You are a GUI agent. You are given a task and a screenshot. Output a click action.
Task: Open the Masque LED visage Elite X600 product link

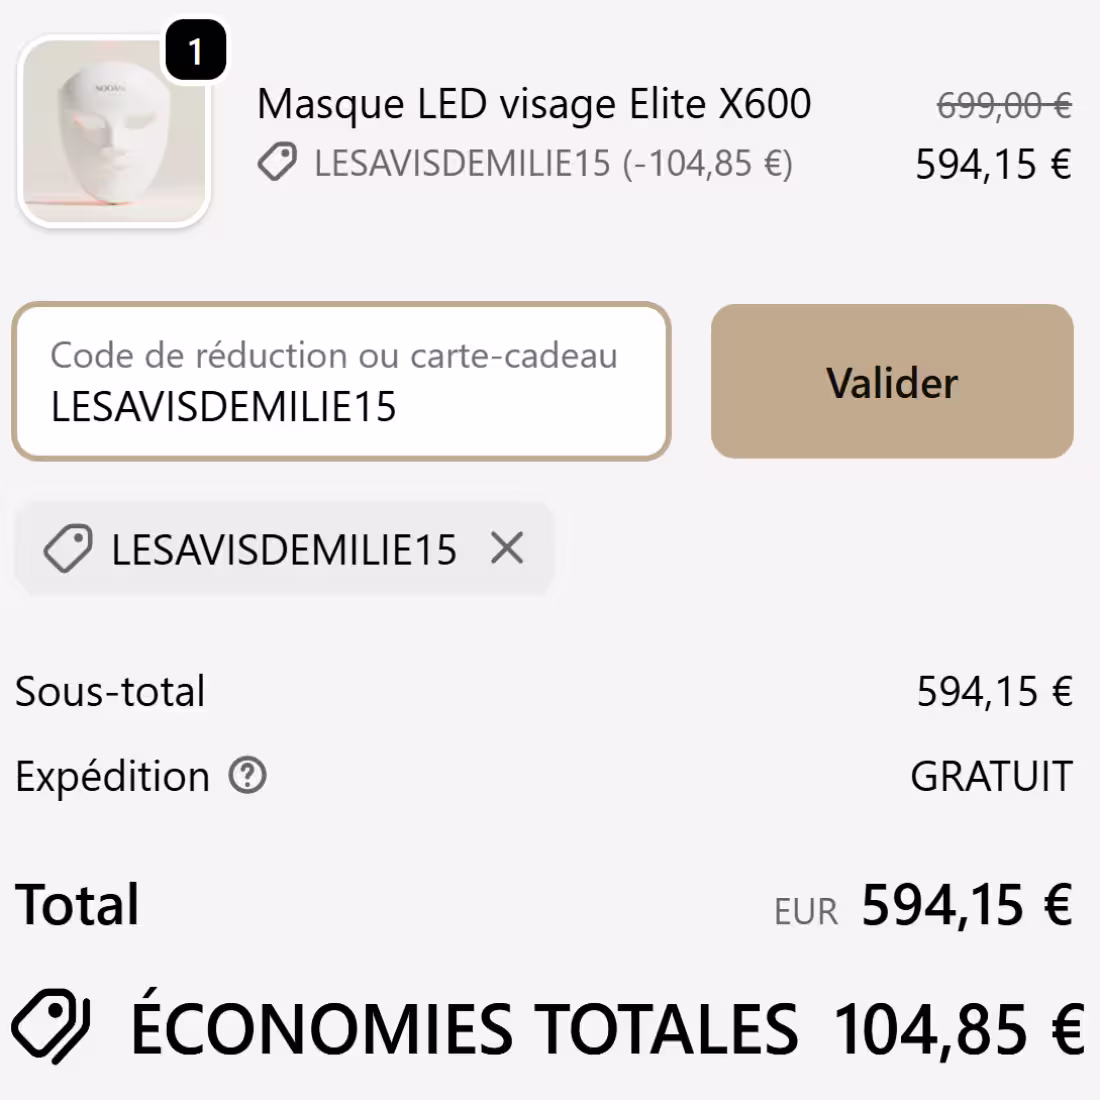pos(535,103)
